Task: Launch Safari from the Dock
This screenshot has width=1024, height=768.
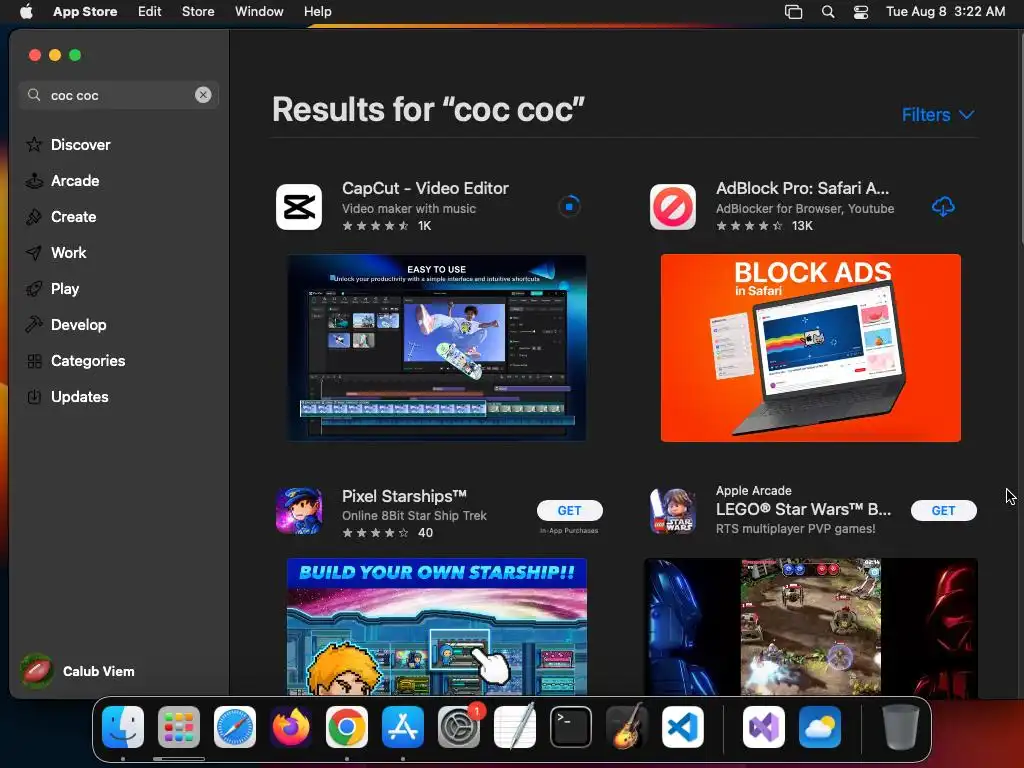Action: pos(235,727)
